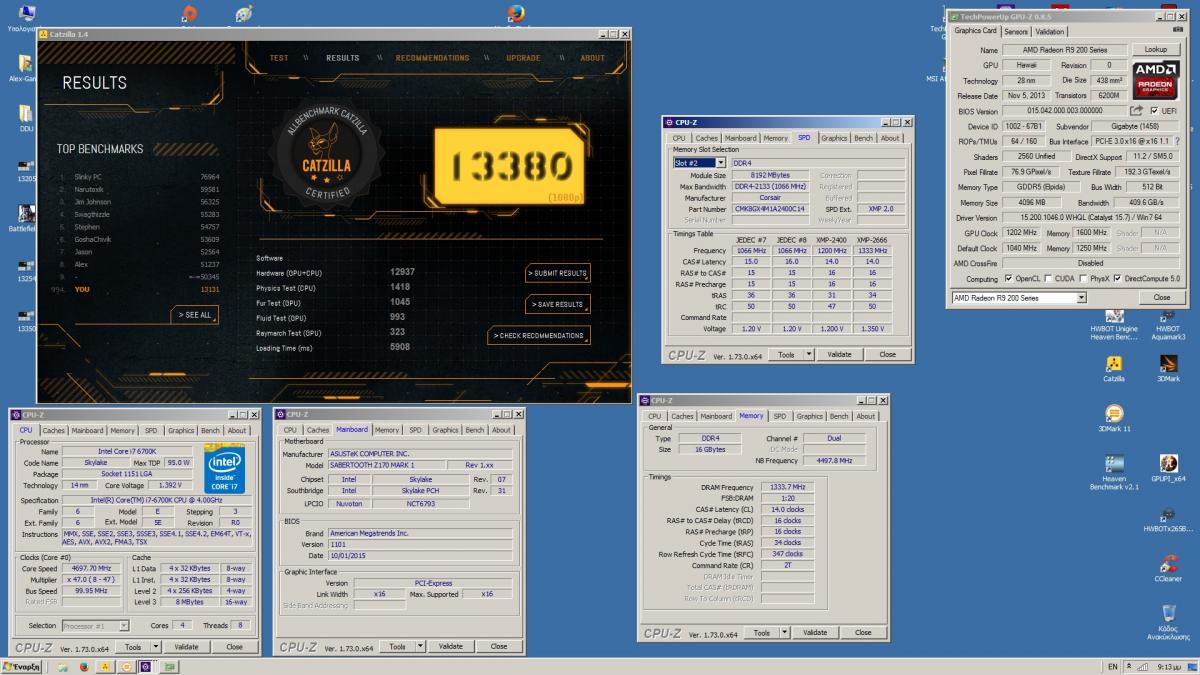Image resolution: width=1200 pixels, height=675 pixels.
Task: Click the Intel Core i7 logo in CPU-Z
Action: pyautogui.click(x=226, y=470)
